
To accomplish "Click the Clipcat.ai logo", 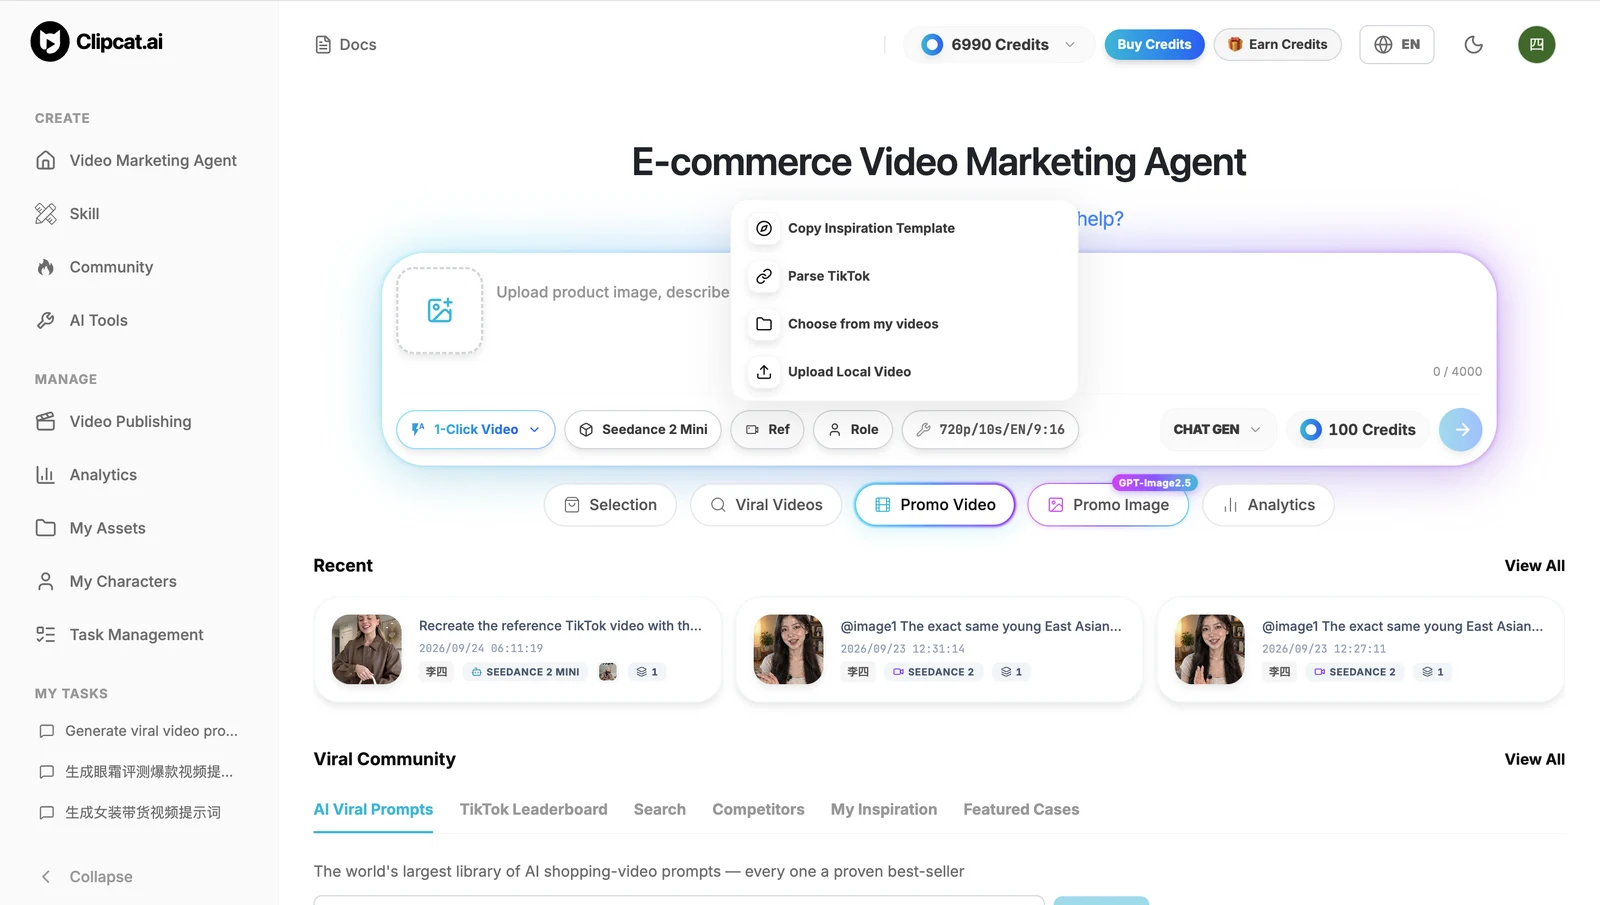I will pos(97,42).
